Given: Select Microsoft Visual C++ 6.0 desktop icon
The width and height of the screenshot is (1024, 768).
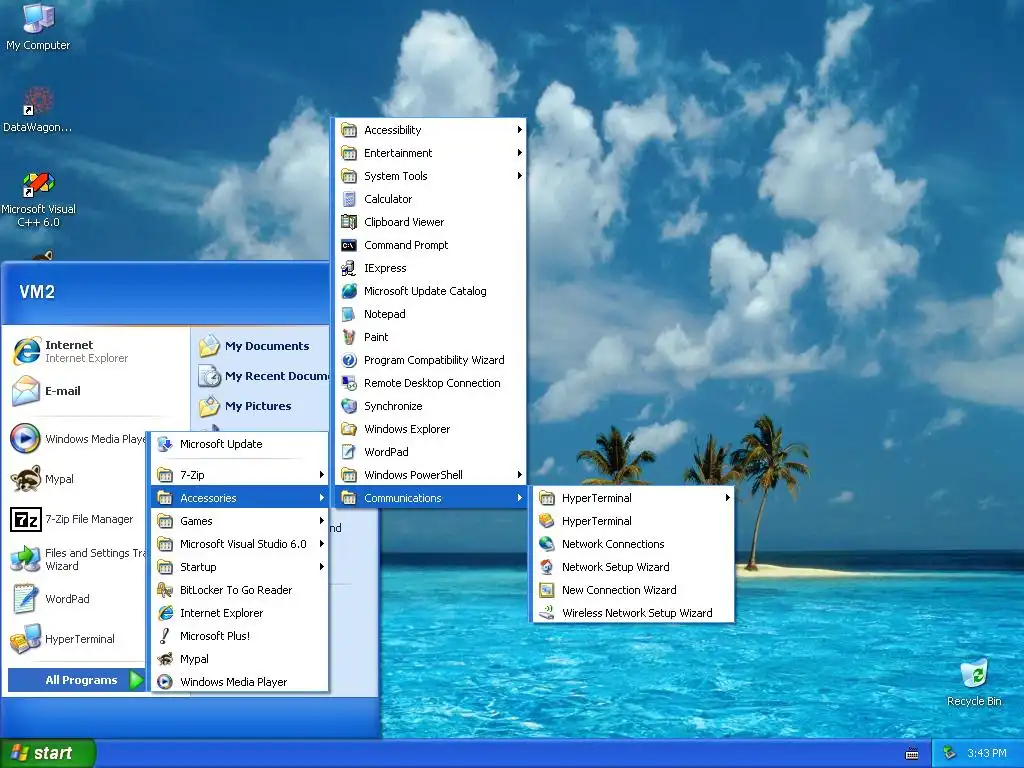Looking at the screenshot, I should [x=38, y=199].
